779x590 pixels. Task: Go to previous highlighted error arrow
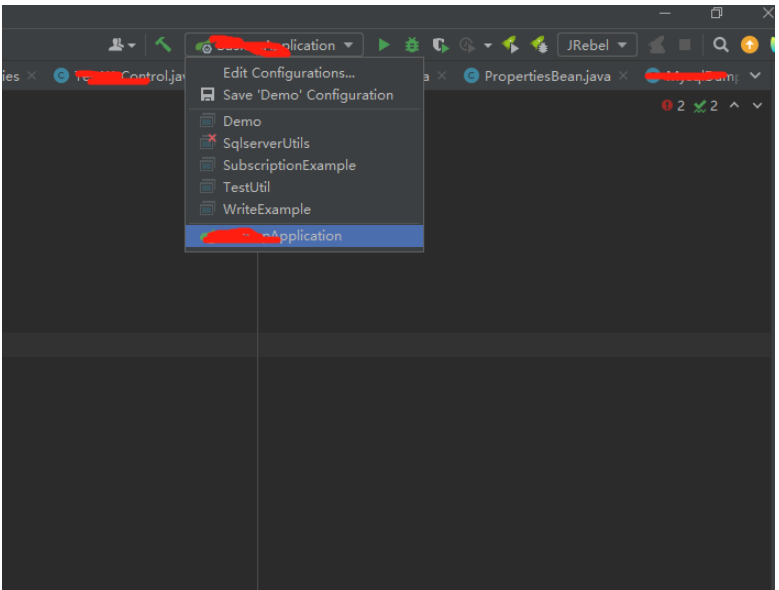734,105
